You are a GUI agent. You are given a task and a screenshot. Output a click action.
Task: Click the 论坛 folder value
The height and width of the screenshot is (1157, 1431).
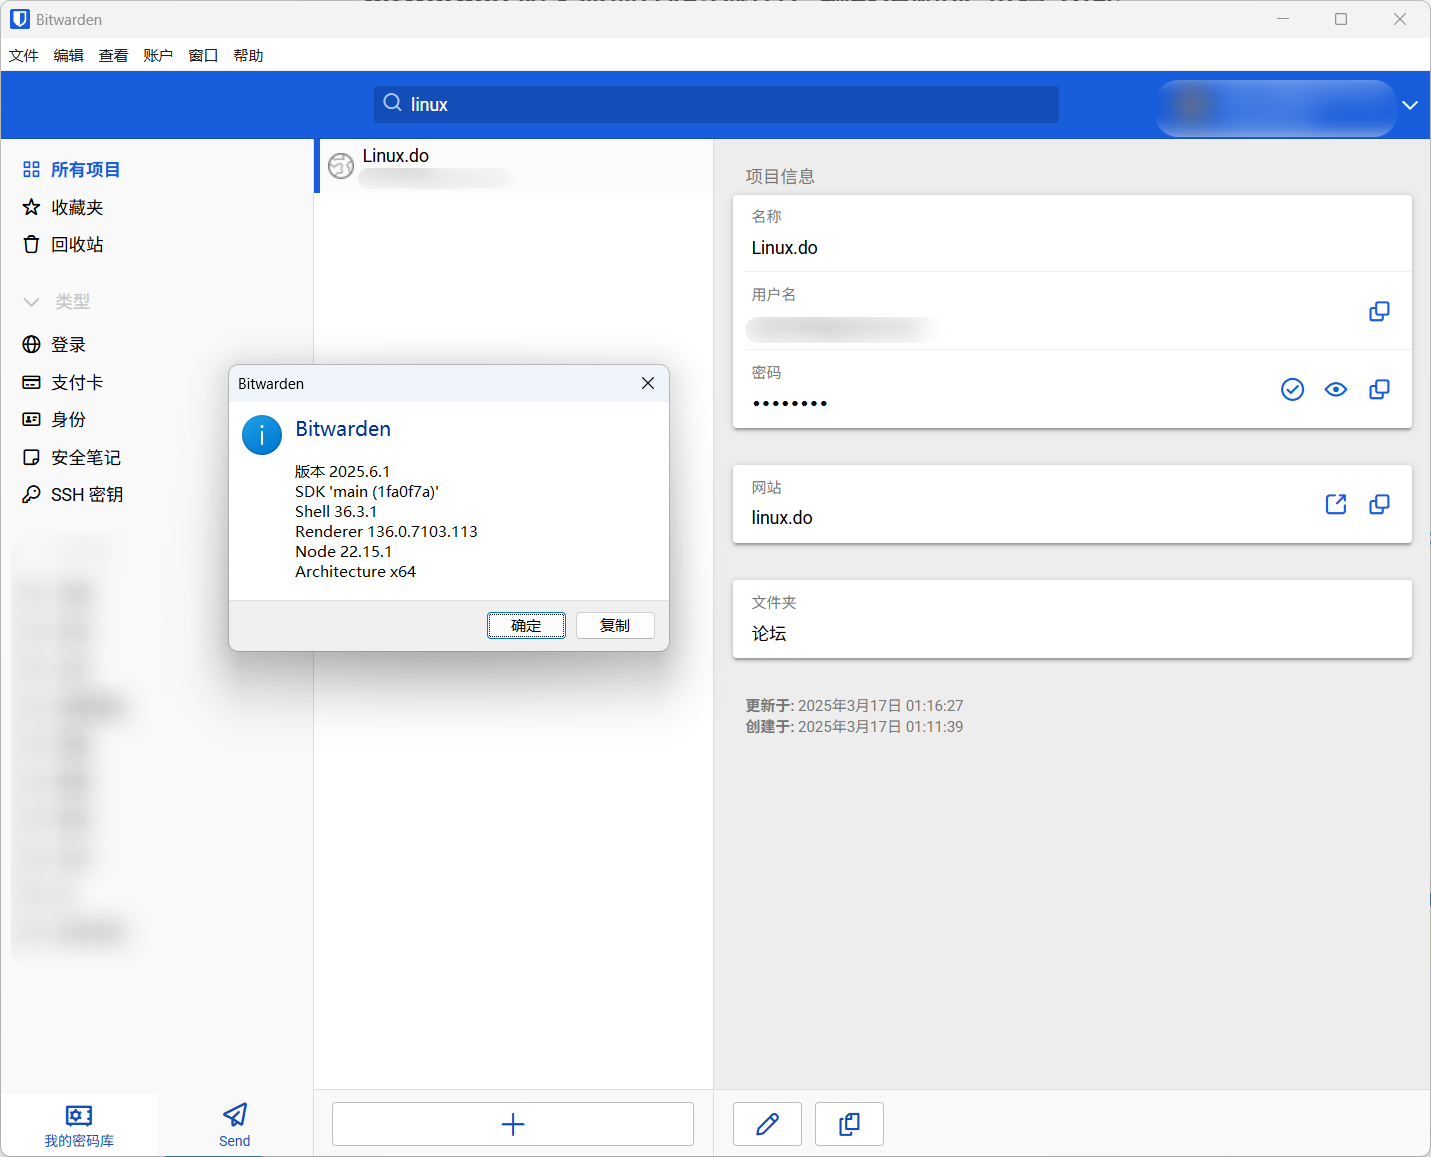pyautogui.click(x=769, y=633)
